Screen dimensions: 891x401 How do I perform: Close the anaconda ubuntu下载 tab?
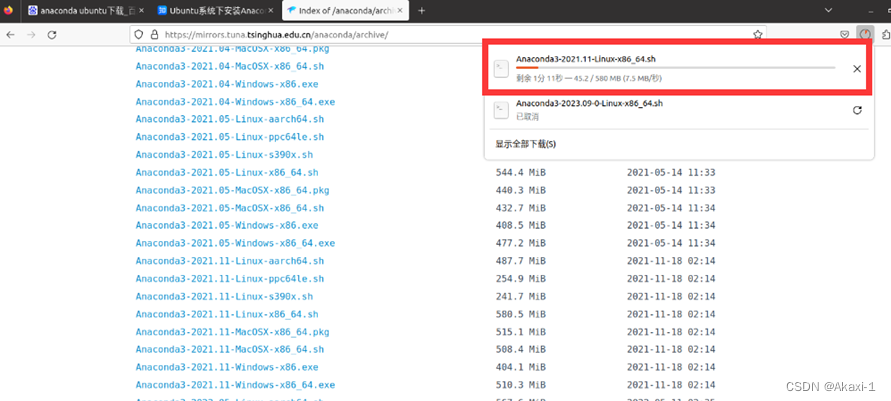point(141,10)
